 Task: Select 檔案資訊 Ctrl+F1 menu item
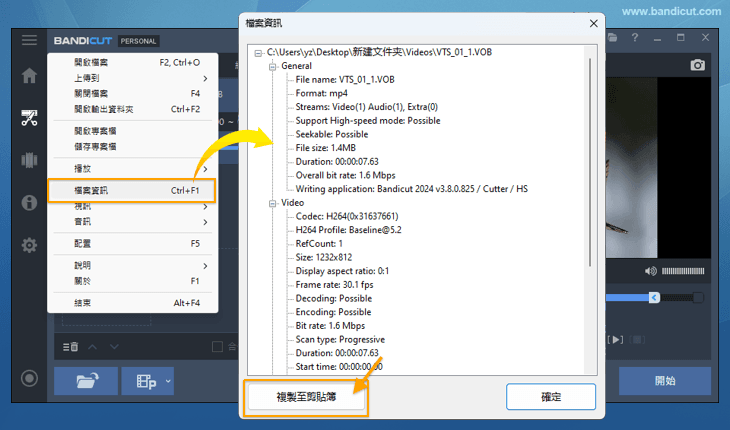[x=132, y=190]
